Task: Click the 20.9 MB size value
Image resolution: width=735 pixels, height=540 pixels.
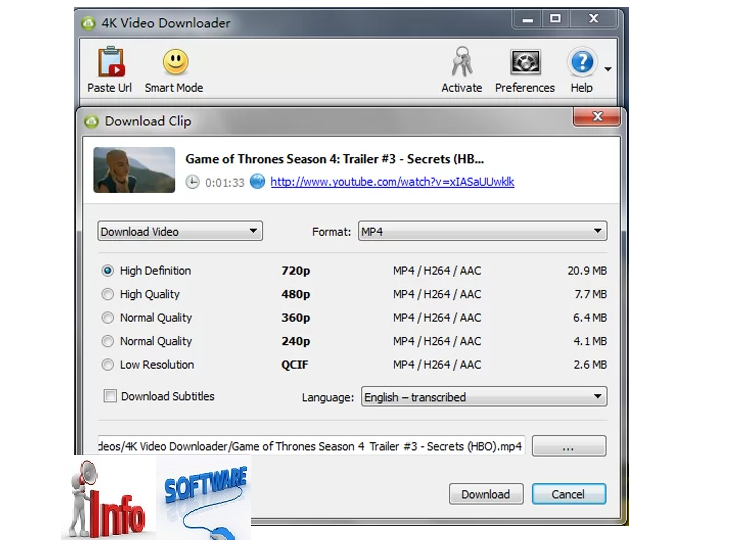Action: coord(587,270)
